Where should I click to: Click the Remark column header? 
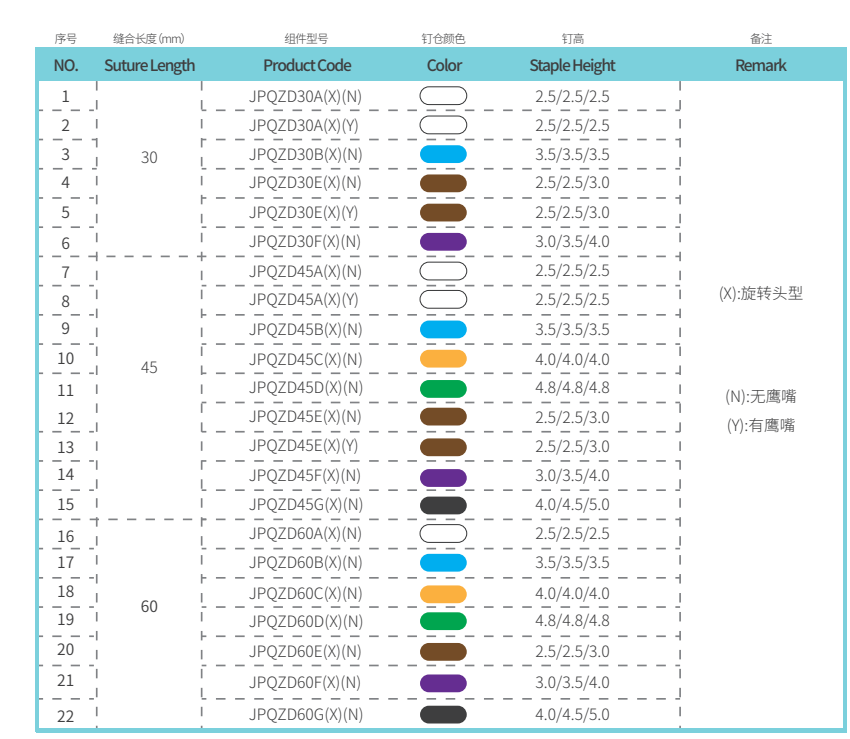pyautogui.click(x=760, y=65)
